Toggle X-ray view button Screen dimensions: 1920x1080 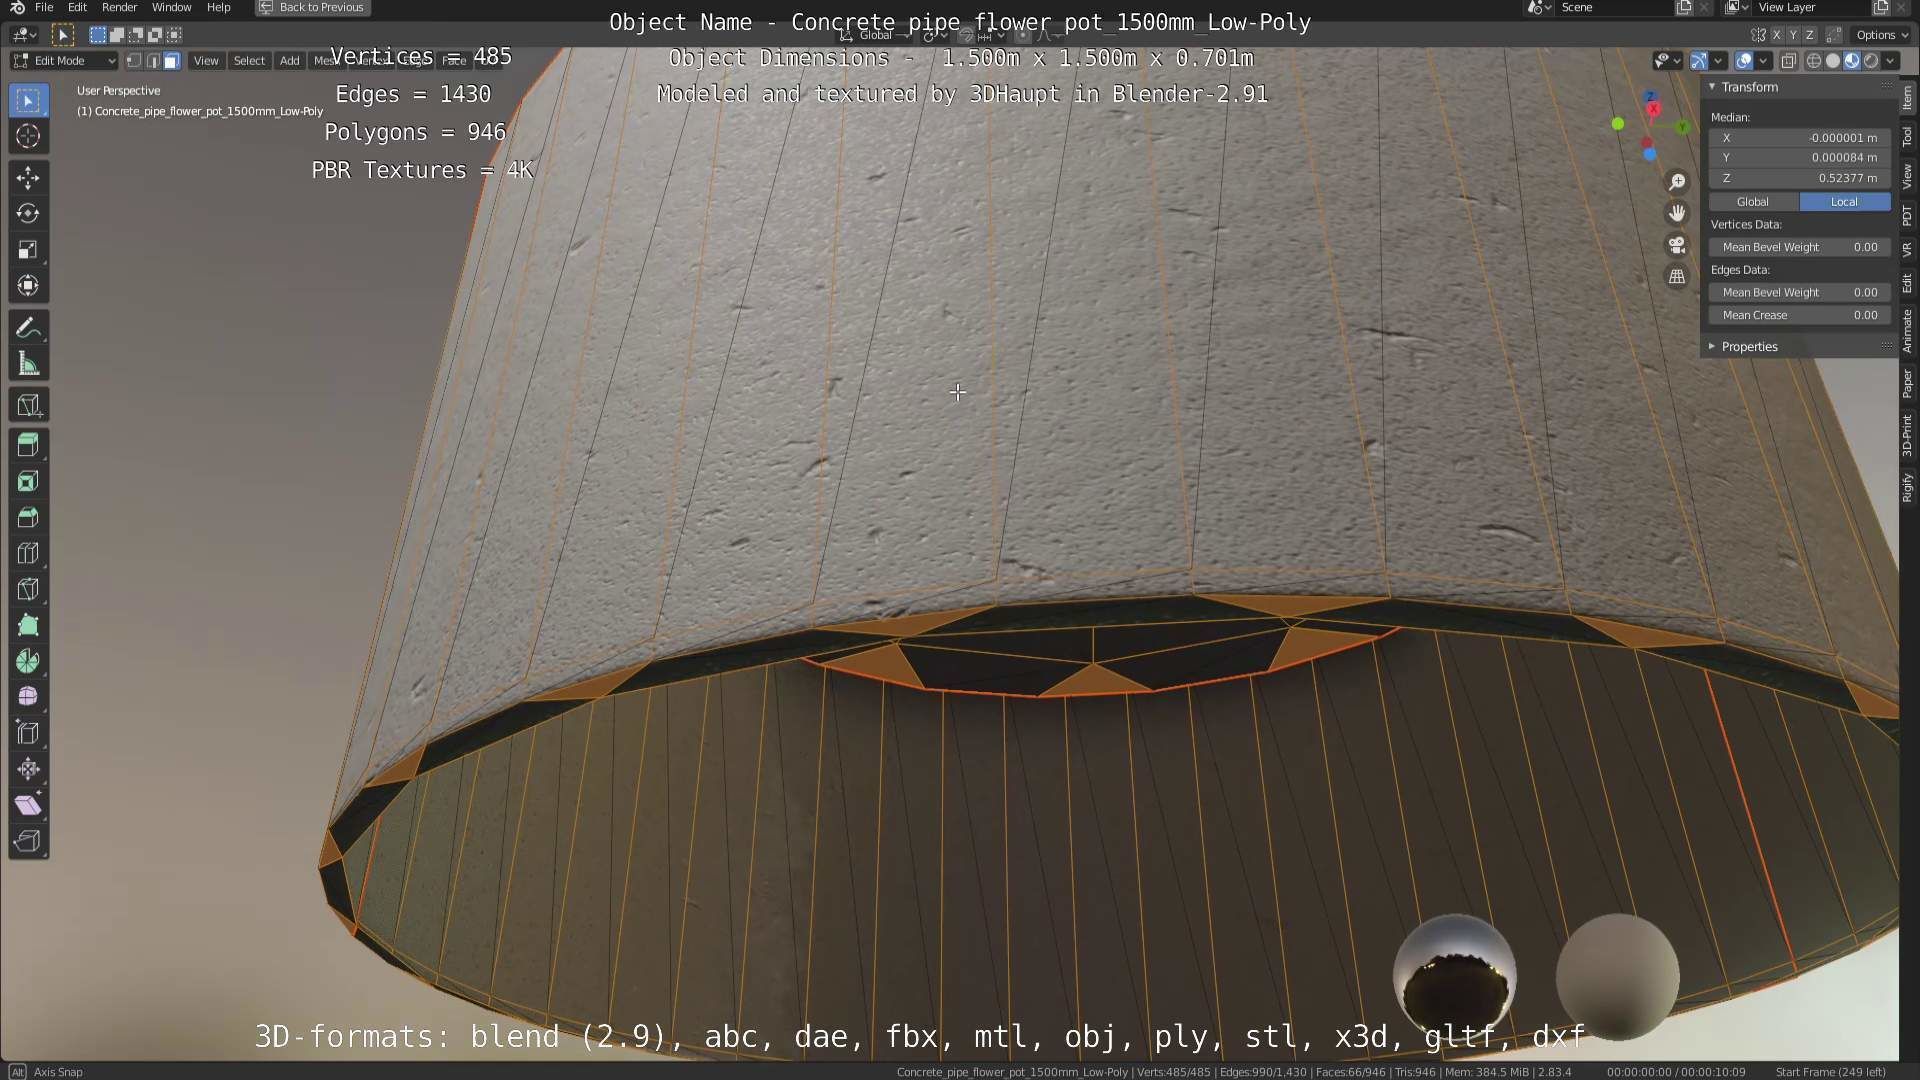pyautogui.click(x=1789, y=61)
